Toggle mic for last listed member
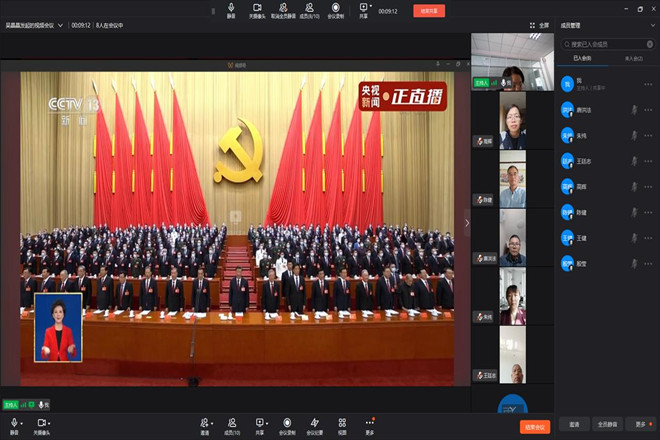 pos(634,264)
